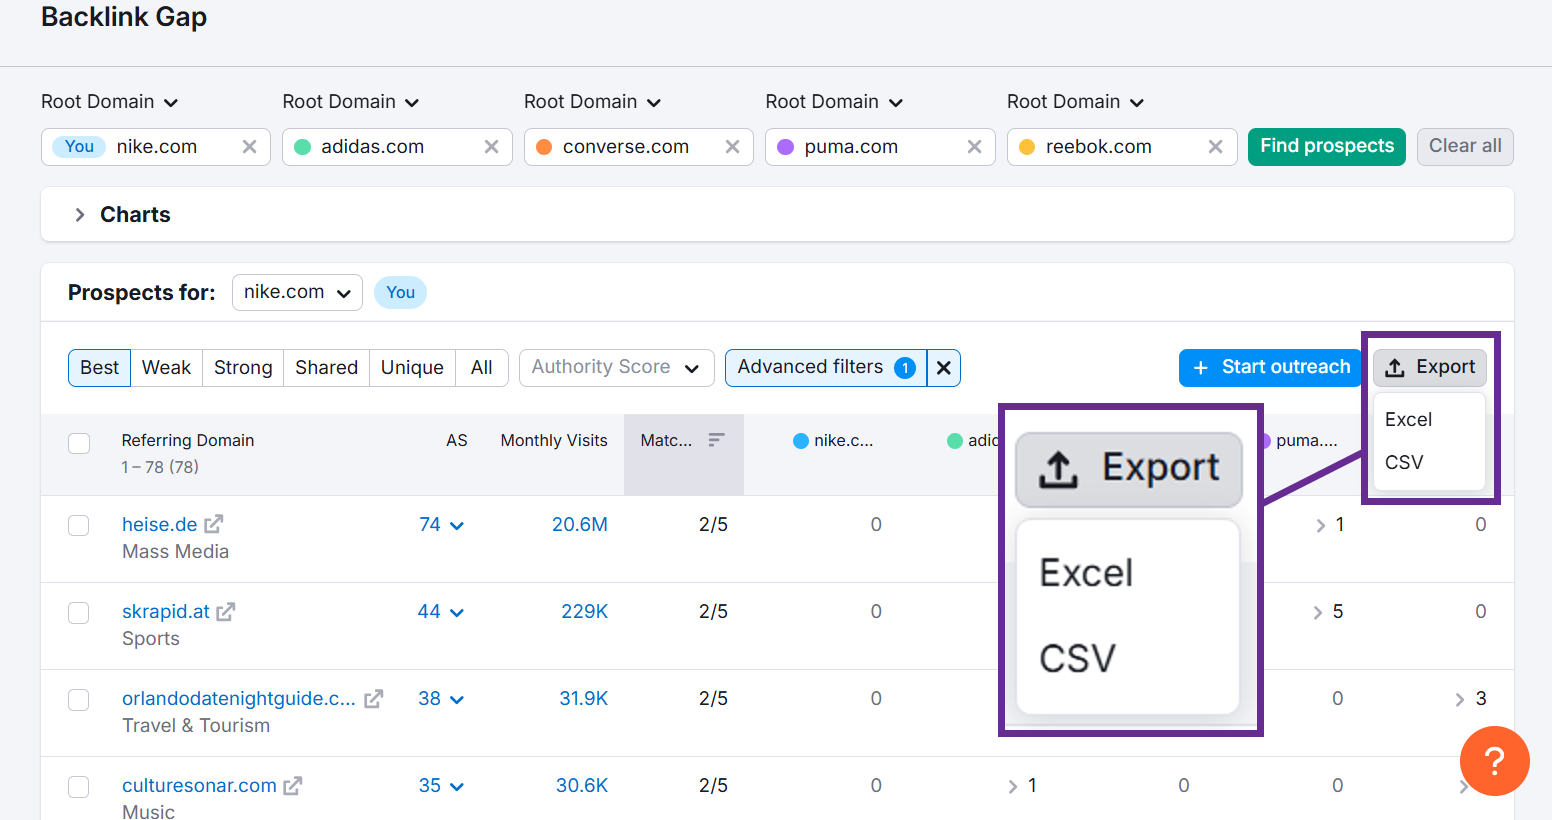Choose CSV from the Export menu
1552x820 pixels.
tap(1404, 462)
